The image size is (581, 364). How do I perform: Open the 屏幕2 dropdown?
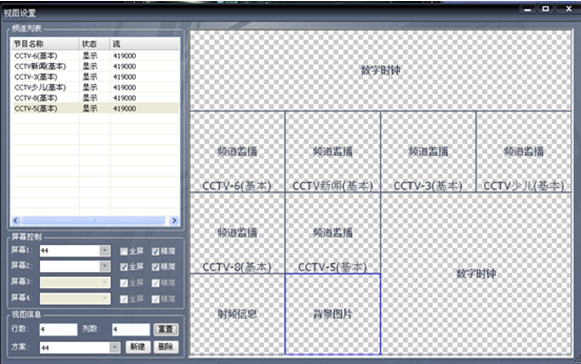point(105,266)
